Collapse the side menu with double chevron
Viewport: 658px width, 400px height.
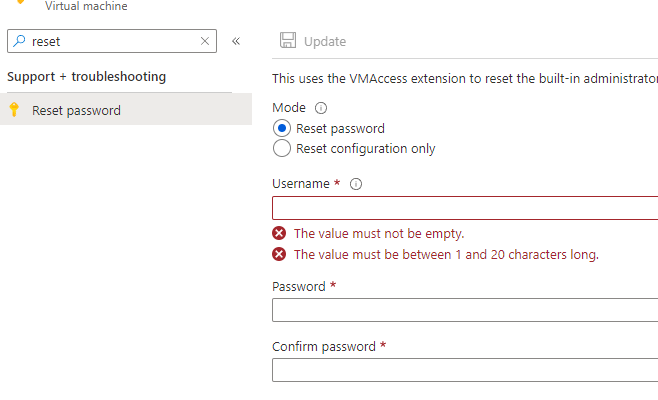tap(236, 41)
